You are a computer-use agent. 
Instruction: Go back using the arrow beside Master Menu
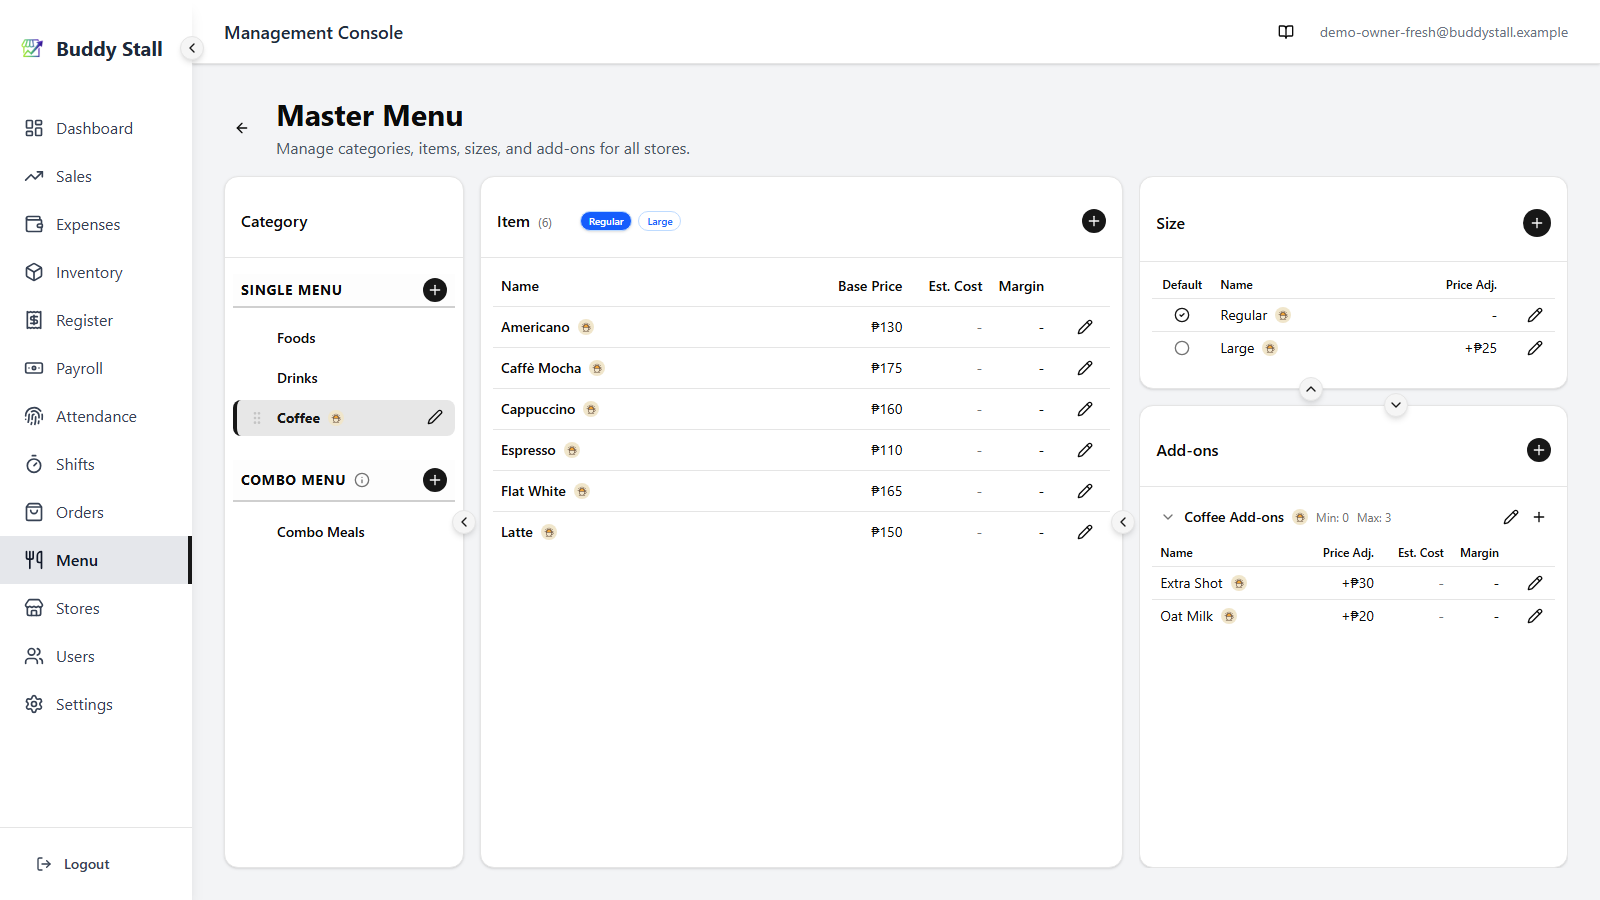tap(242, 128)
